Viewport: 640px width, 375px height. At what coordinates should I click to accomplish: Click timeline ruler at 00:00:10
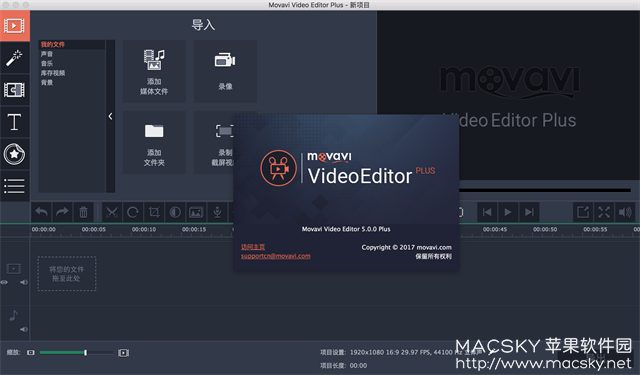click(x=144, y=230)
